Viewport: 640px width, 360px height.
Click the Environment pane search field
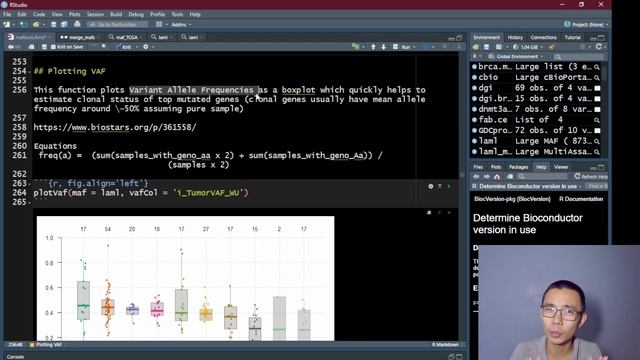click(579, 56)
